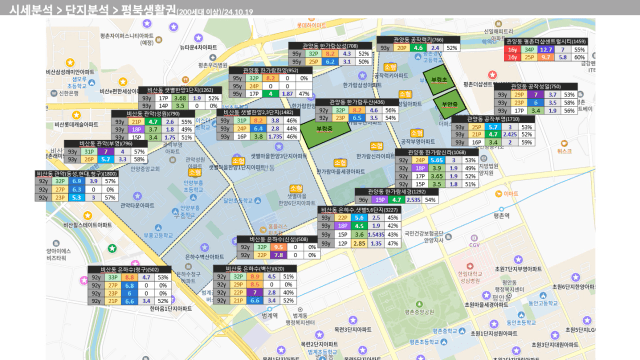Select the 동안고등학교 school icon

(543, 296)
